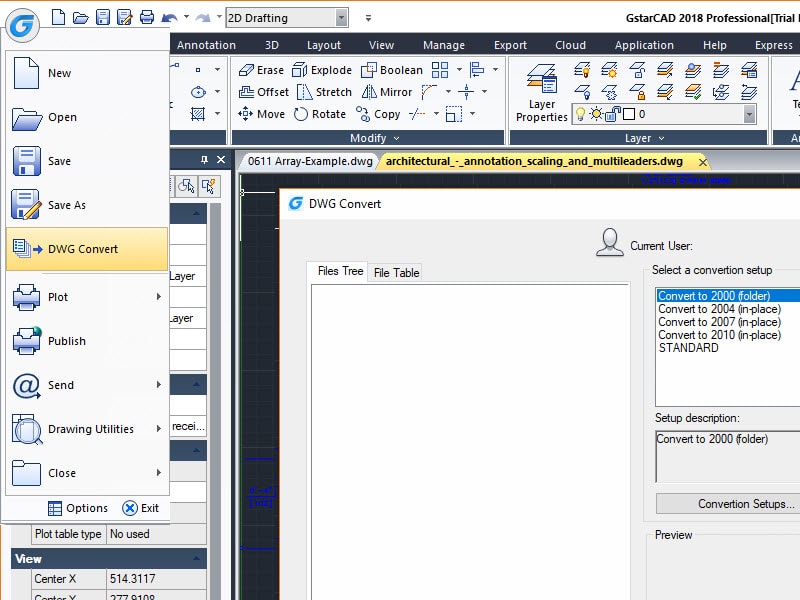Toggle the layer on/off lightbulb icon
The image size is (800, 600).
[x=581, y=114]
